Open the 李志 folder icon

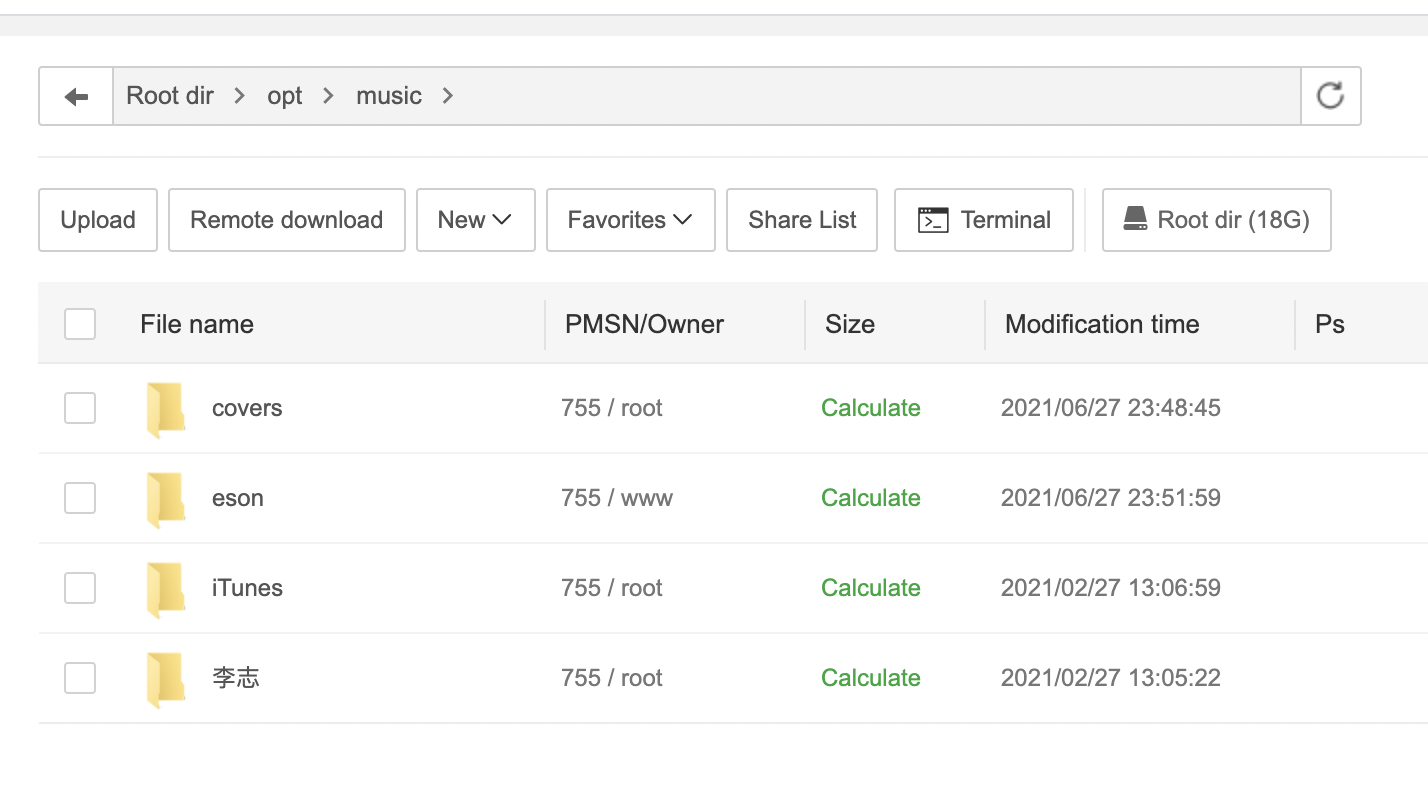tap(165, 680)
